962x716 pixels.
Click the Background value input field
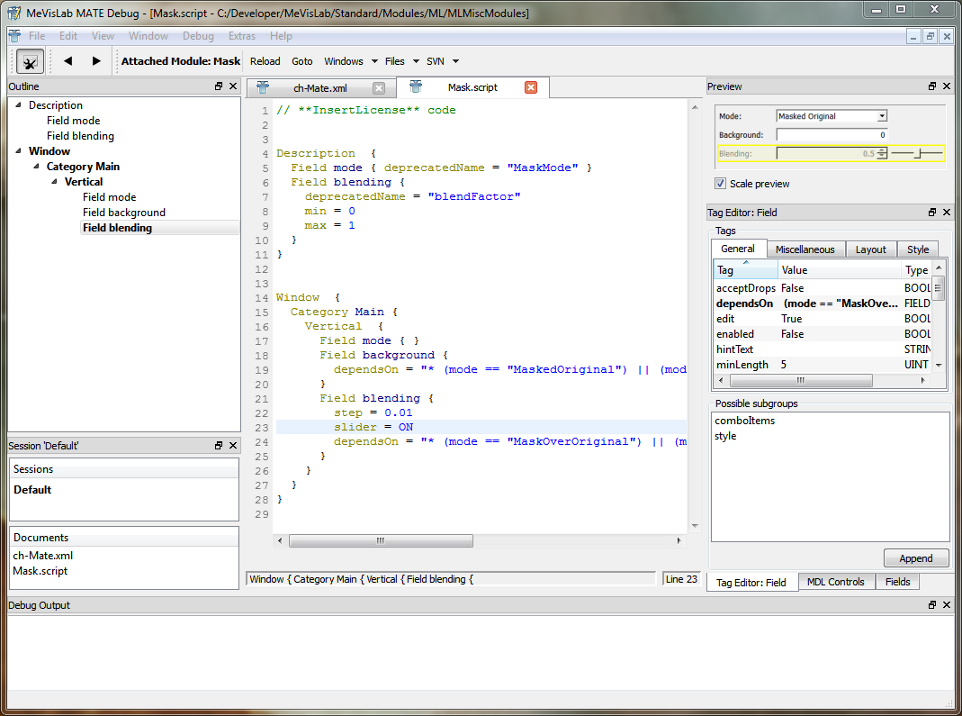[x=831, y=135]
